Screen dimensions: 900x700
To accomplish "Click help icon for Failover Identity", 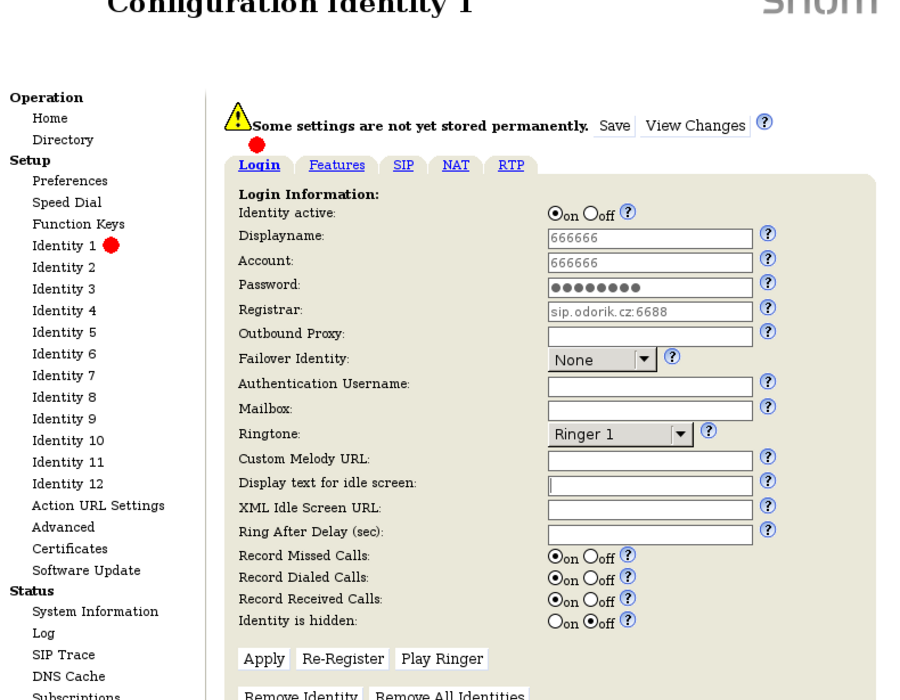I will coord(672,357).
